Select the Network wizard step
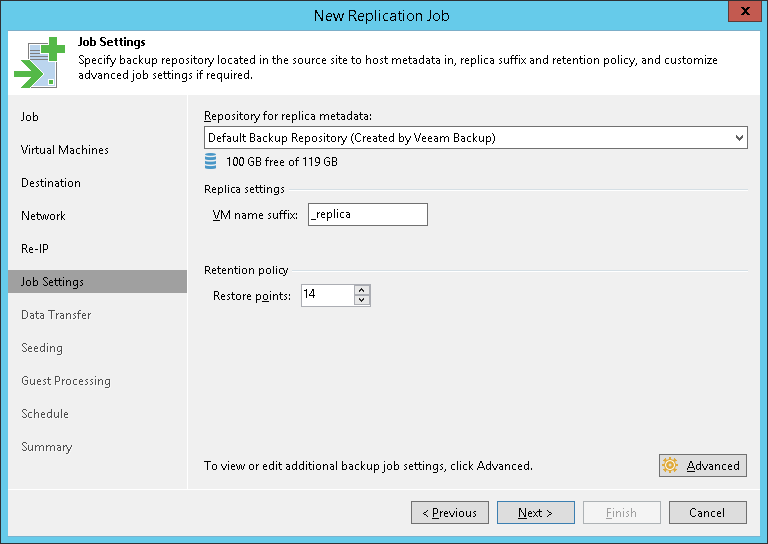Screen dimensions: 768x544 [43, 216]
